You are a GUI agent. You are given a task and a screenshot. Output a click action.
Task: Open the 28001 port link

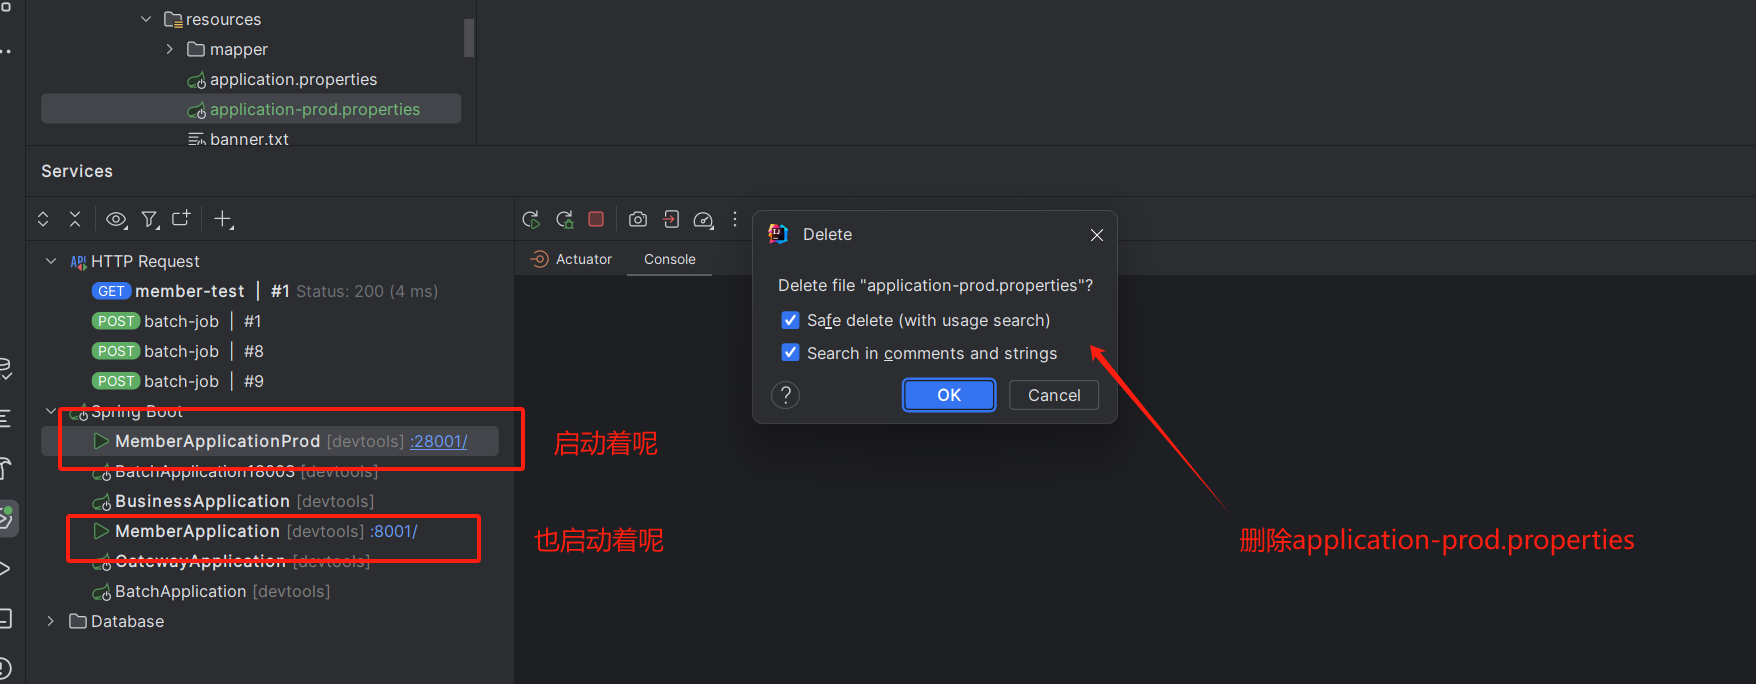439,441
